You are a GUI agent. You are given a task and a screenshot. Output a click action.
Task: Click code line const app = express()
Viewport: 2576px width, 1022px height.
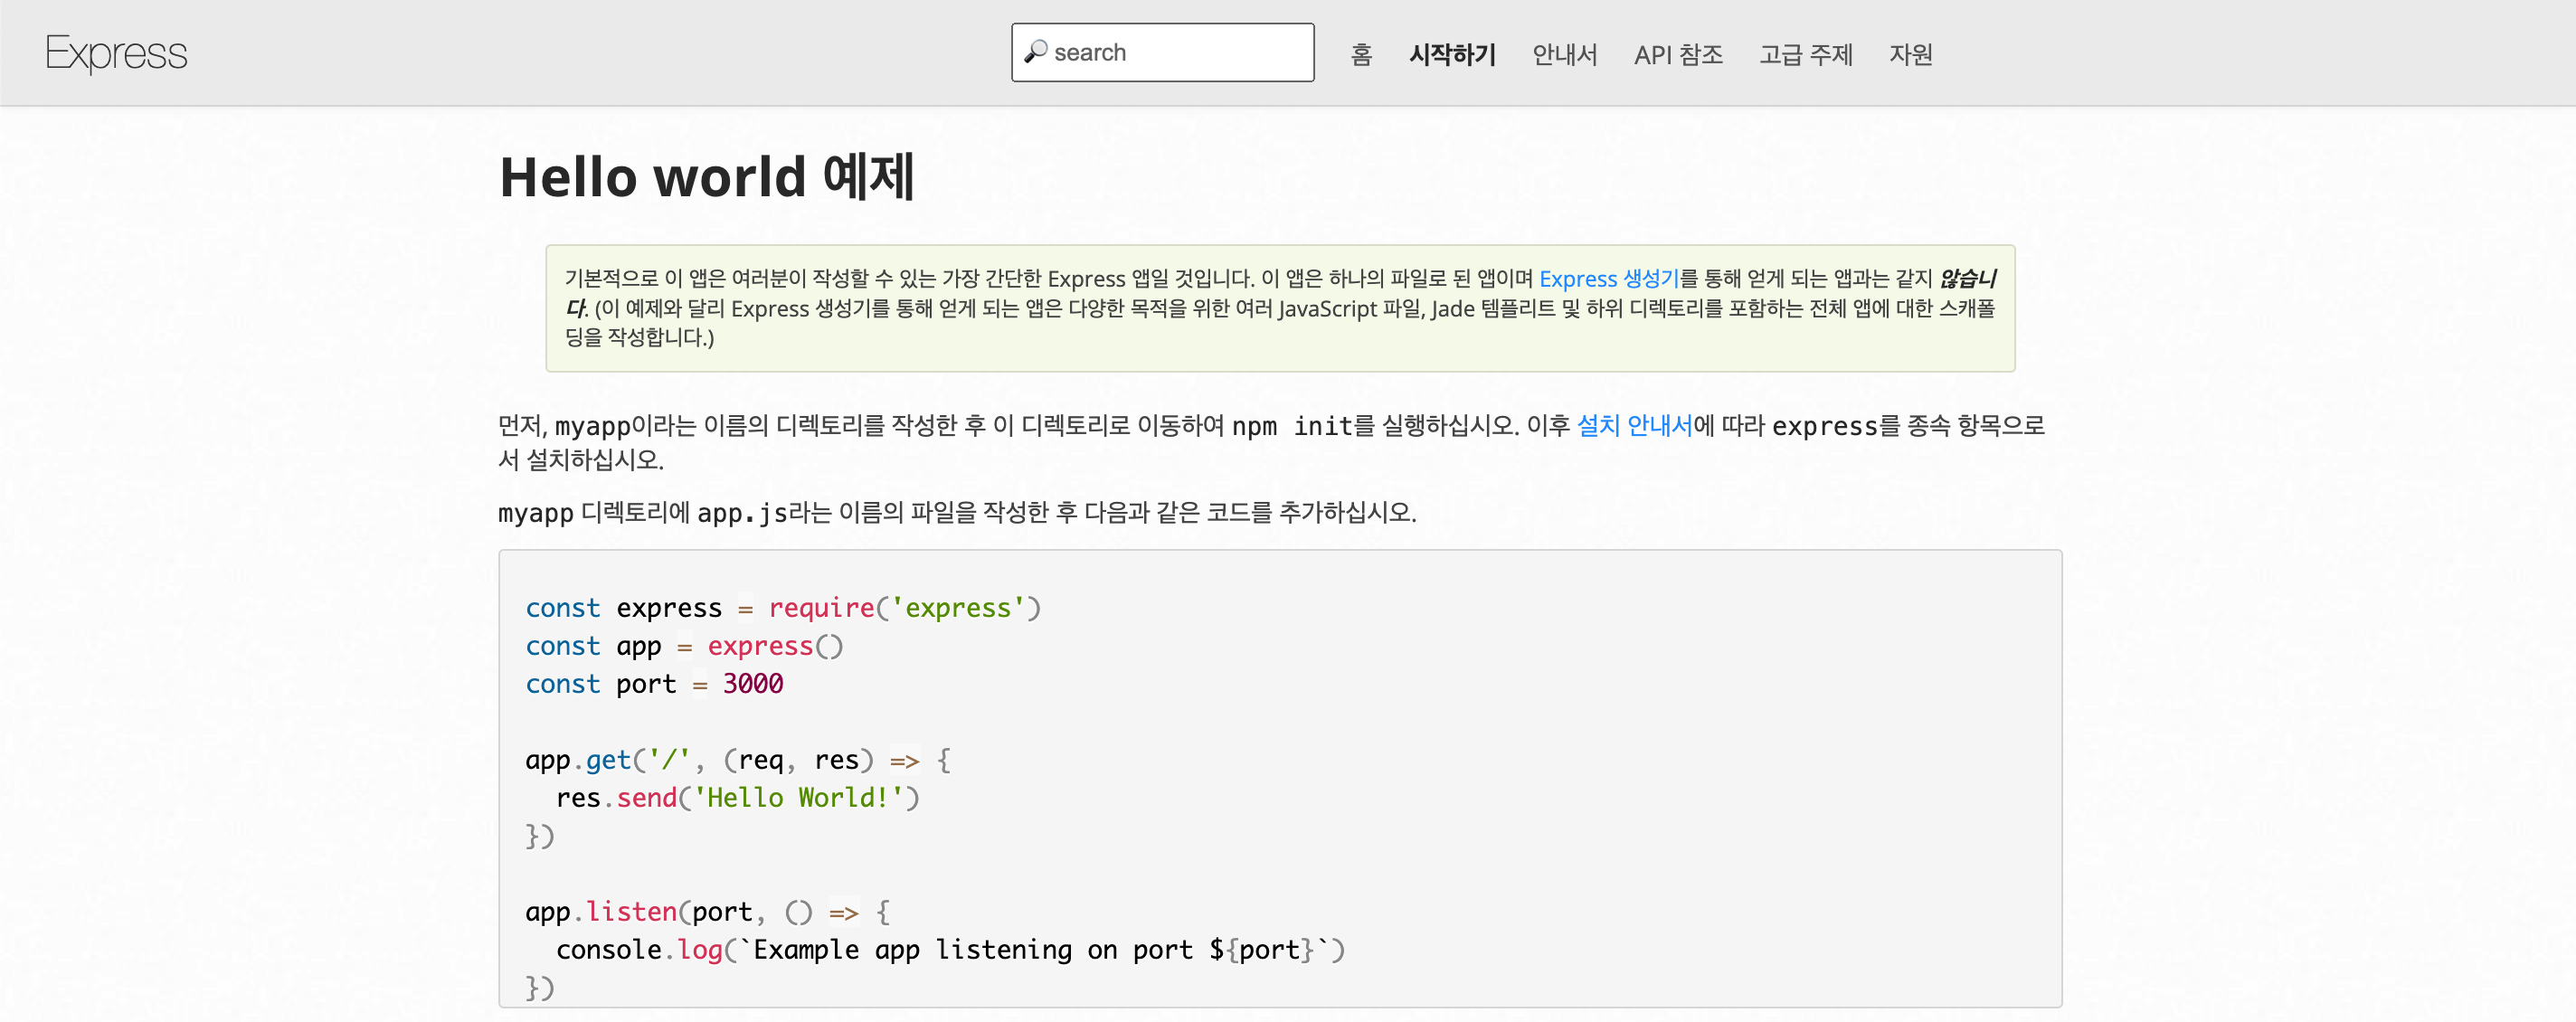point(684,646)
